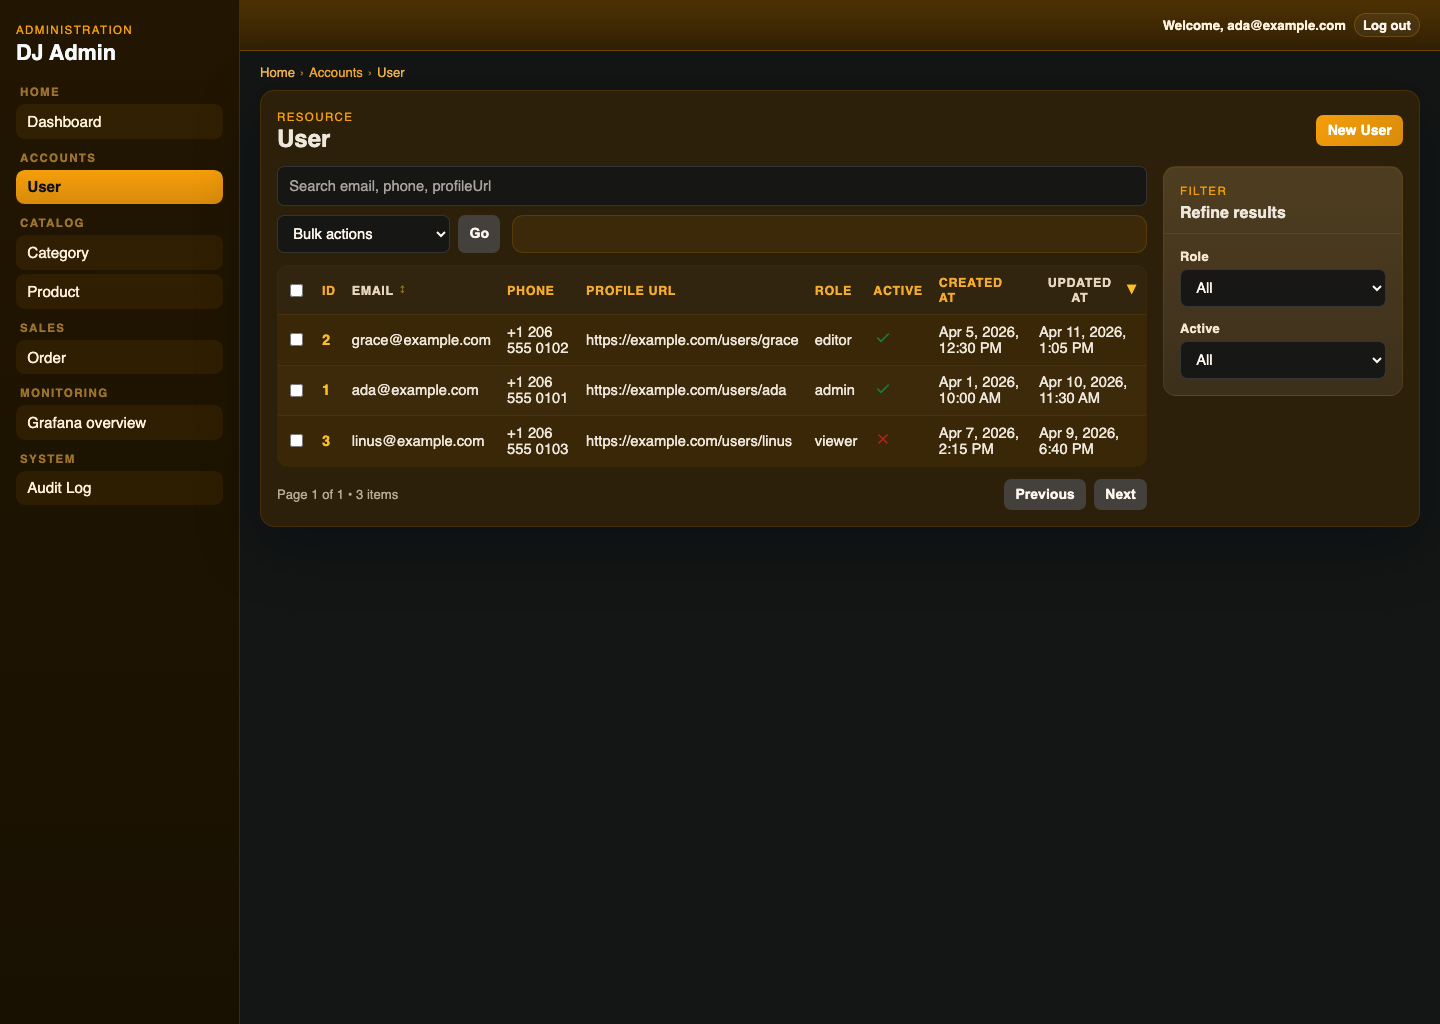Click the Log out button

1386,25
